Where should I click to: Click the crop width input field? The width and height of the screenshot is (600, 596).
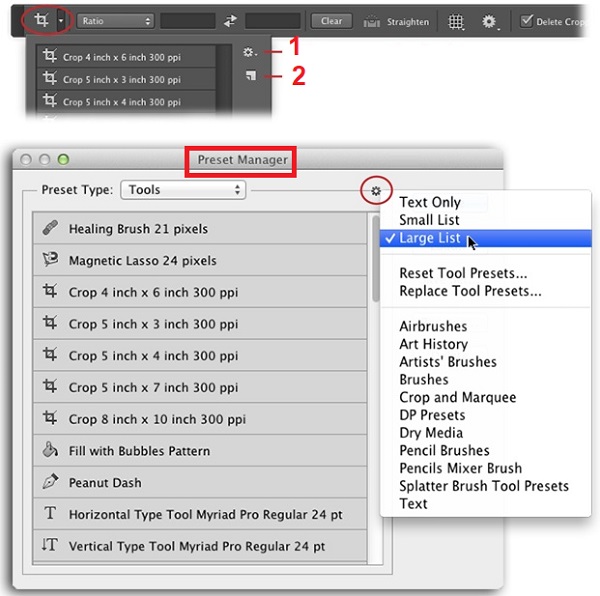188,21
